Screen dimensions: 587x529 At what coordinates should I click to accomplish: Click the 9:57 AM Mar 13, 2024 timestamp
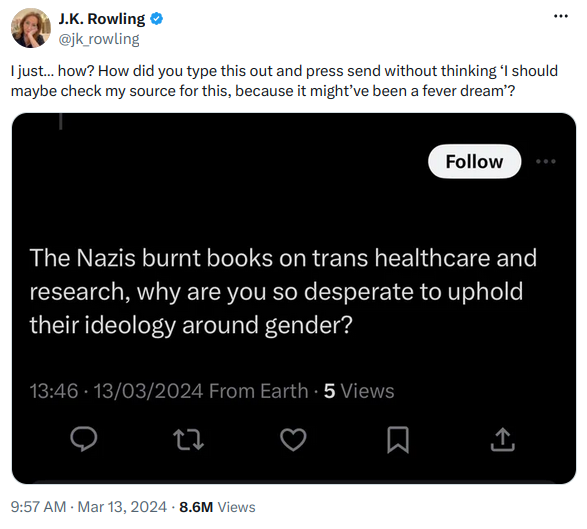(89, 507)
